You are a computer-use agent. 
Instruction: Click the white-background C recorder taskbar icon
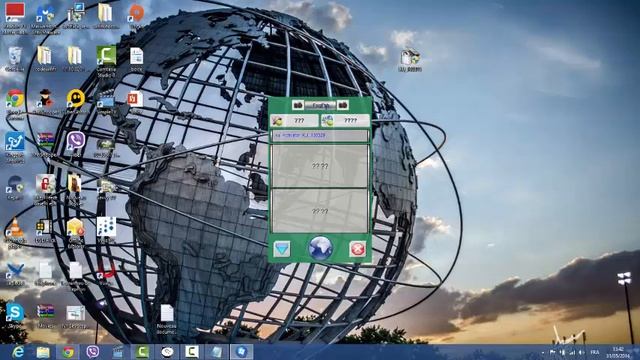(192, 352)
